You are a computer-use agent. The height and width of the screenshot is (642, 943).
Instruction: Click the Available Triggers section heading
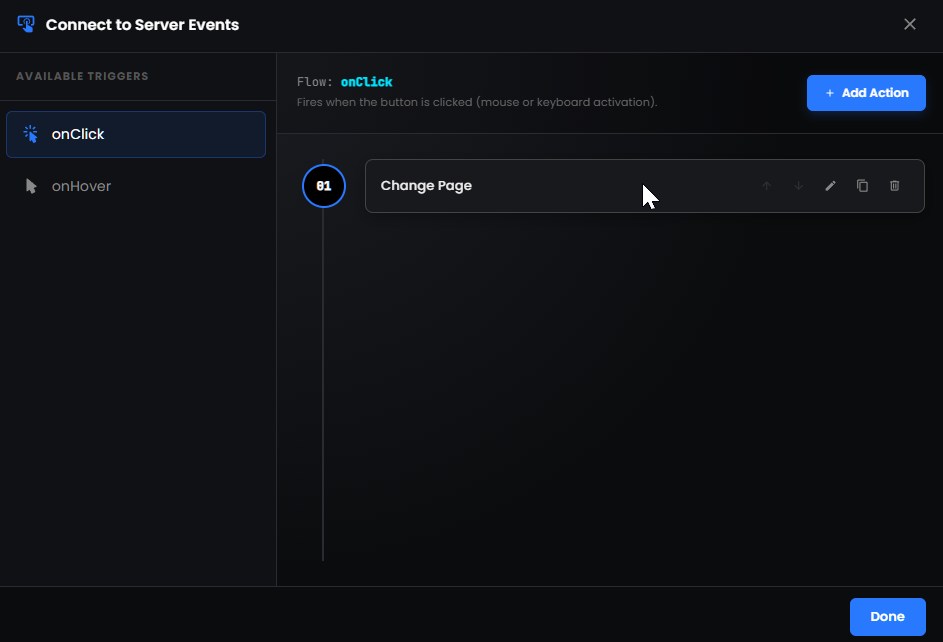[x=82, y=76]
